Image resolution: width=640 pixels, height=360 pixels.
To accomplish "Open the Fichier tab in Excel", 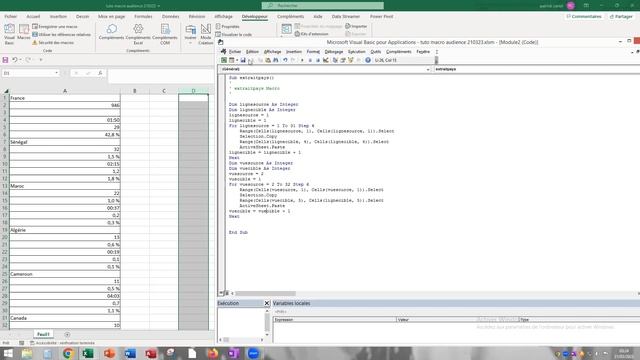I will click(11, 17).
